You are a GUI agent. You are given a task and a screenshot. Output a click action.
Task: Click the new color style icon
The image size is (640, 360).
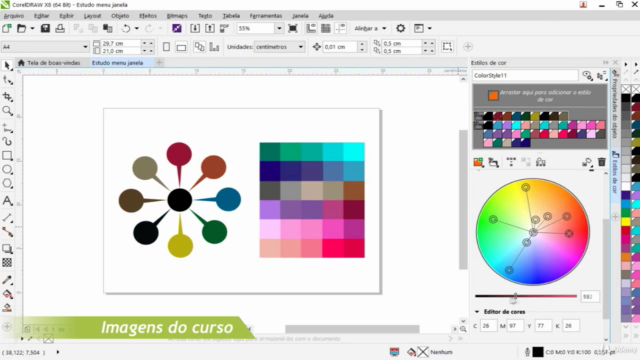click(478, 162)
